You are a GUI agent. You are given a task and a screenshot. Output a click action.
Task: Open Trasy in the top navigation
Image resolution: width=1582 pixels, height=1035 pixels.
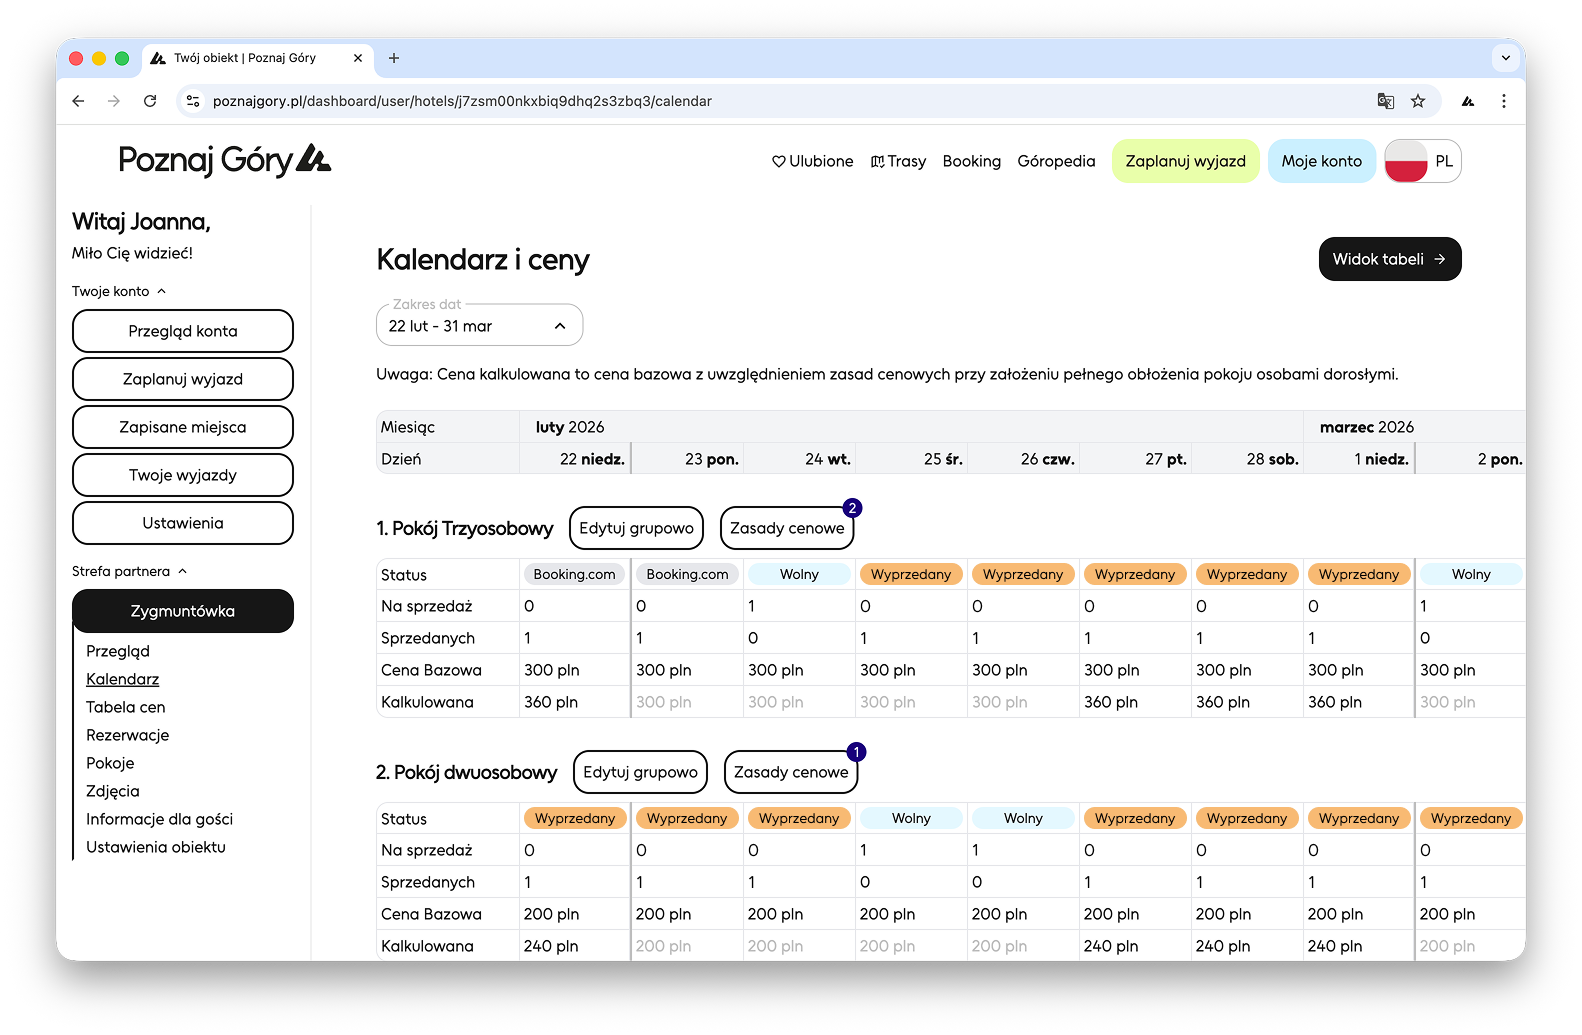[898, 161]
